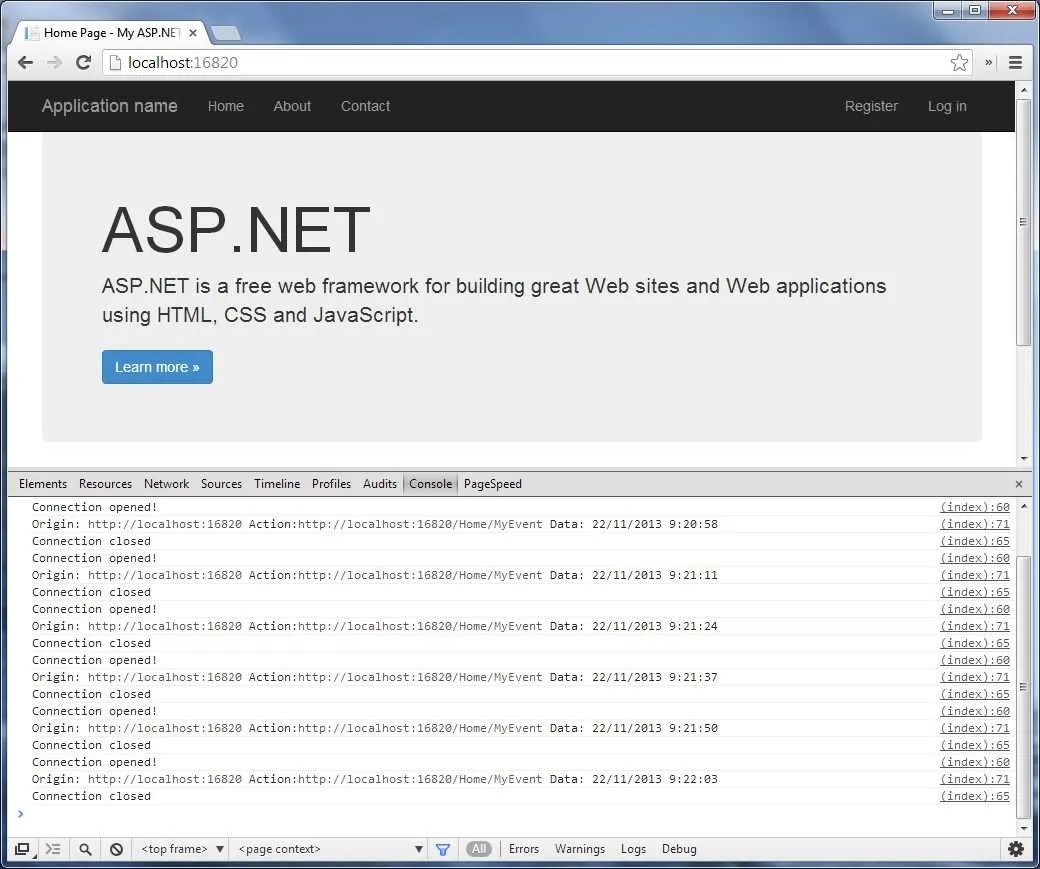
Task: Click the Log in link
Action: (947, 106)
